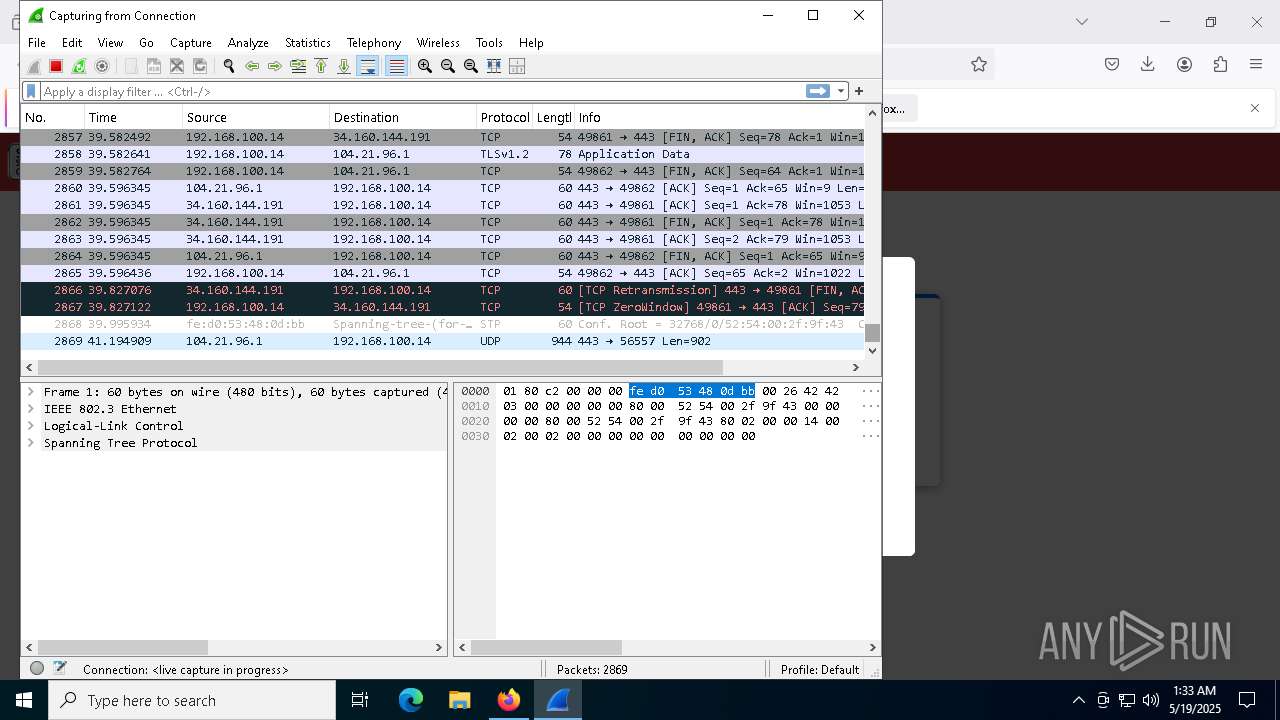The height and width of the screenshot is (720, 1280).
Task: Expand the Frame 1 details row
Action: (x=31, y=392)
